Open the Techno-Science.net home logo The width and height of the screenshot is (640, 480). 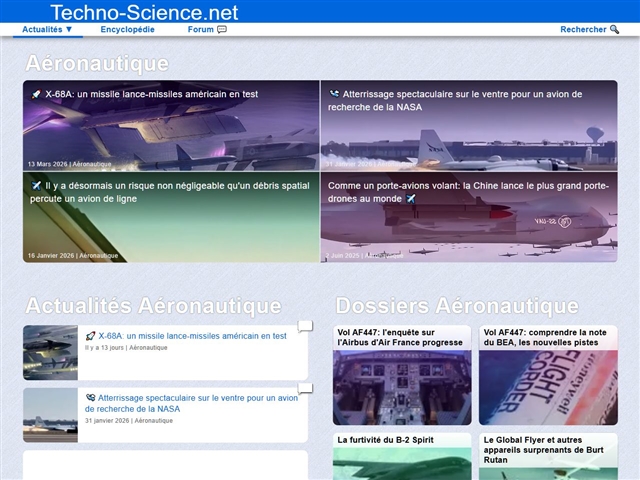[x=144, y=12]
